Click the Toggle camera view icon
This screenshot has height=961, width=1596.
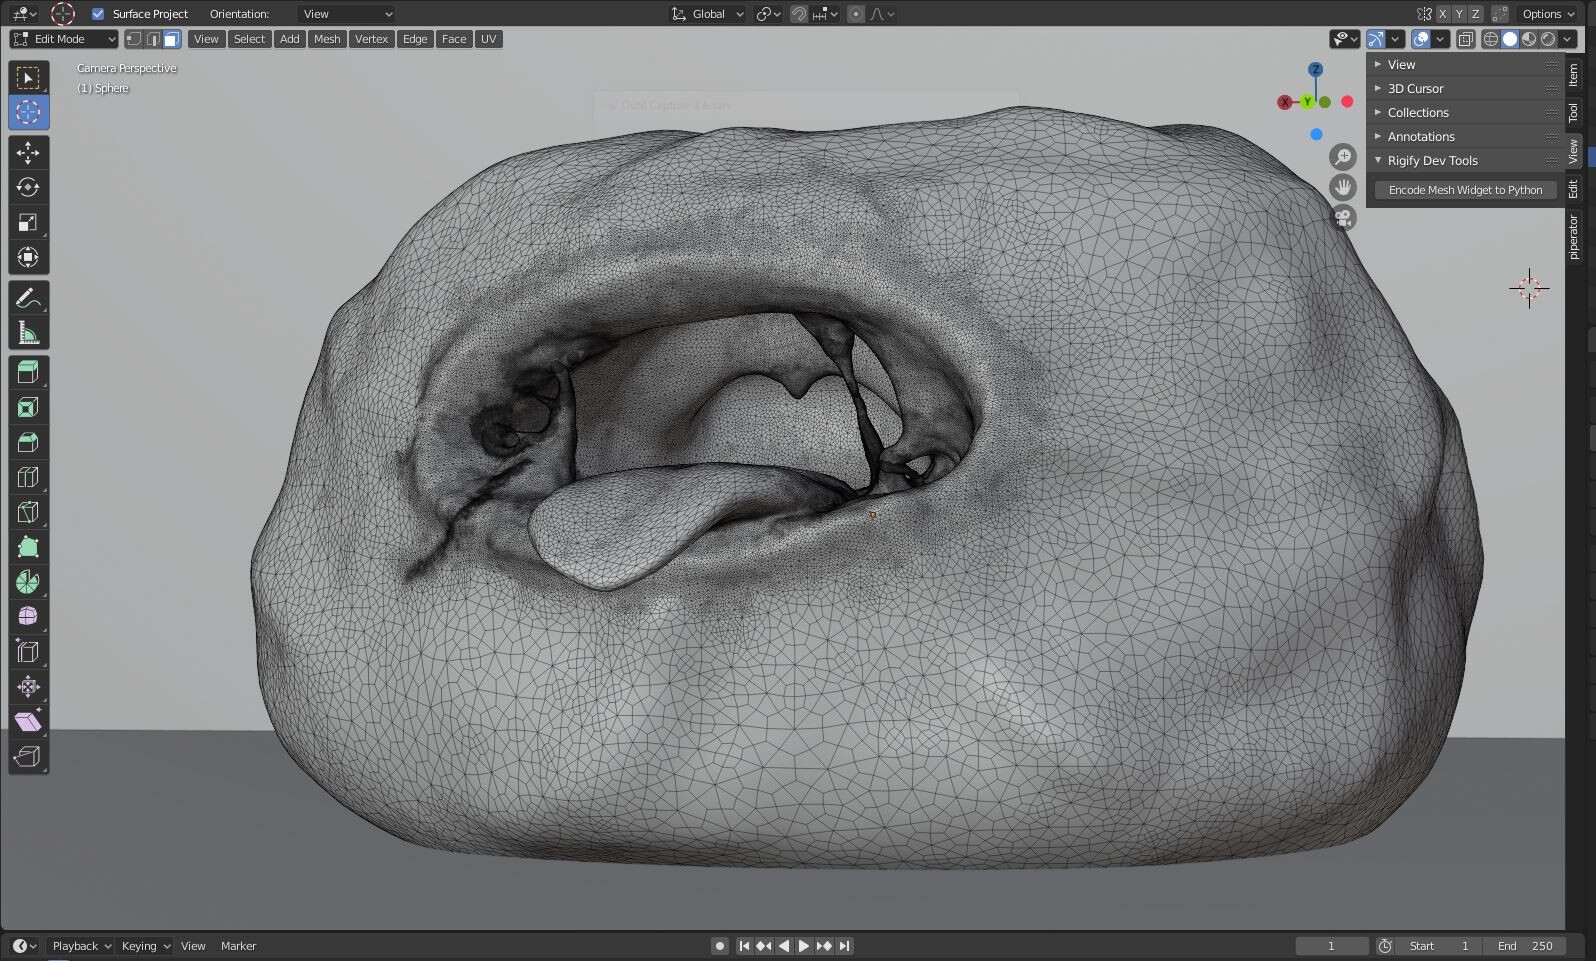click(x=1343, y=217)
